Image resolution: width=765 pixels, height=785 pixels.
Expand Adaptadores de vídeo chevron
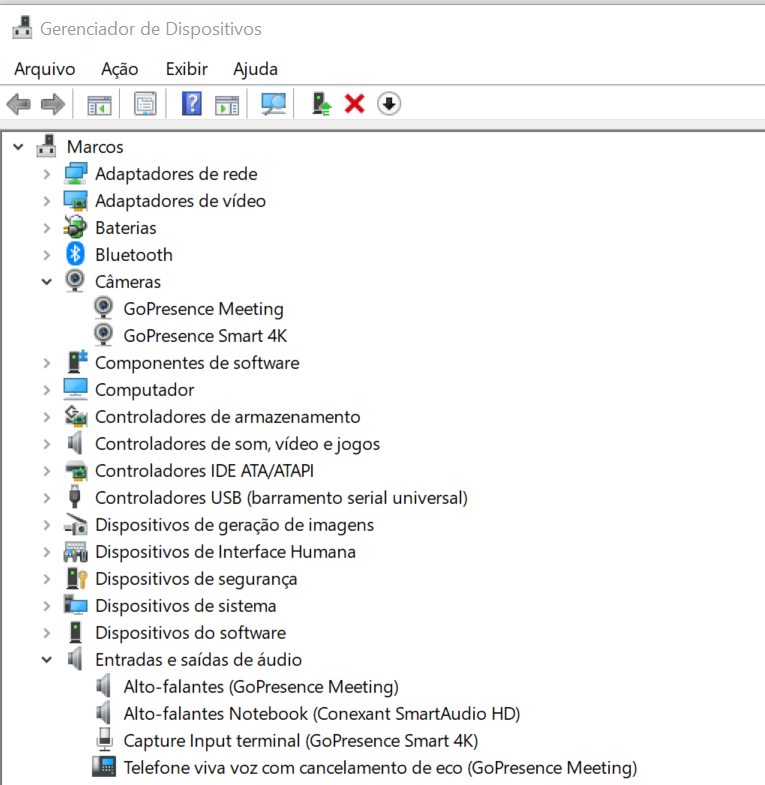click(47, 201)
